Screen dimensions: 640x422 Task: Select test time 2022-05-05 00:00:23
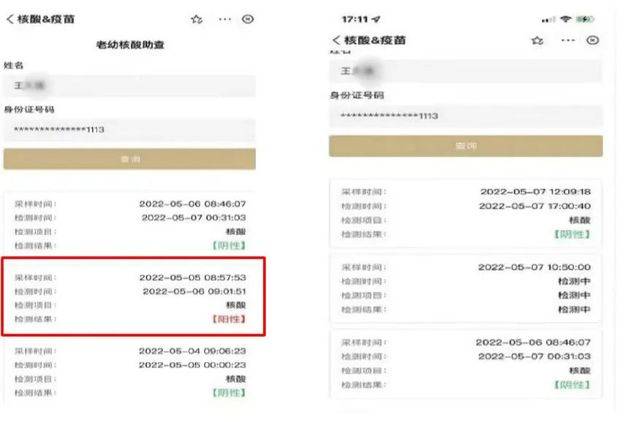coord(192,365)
